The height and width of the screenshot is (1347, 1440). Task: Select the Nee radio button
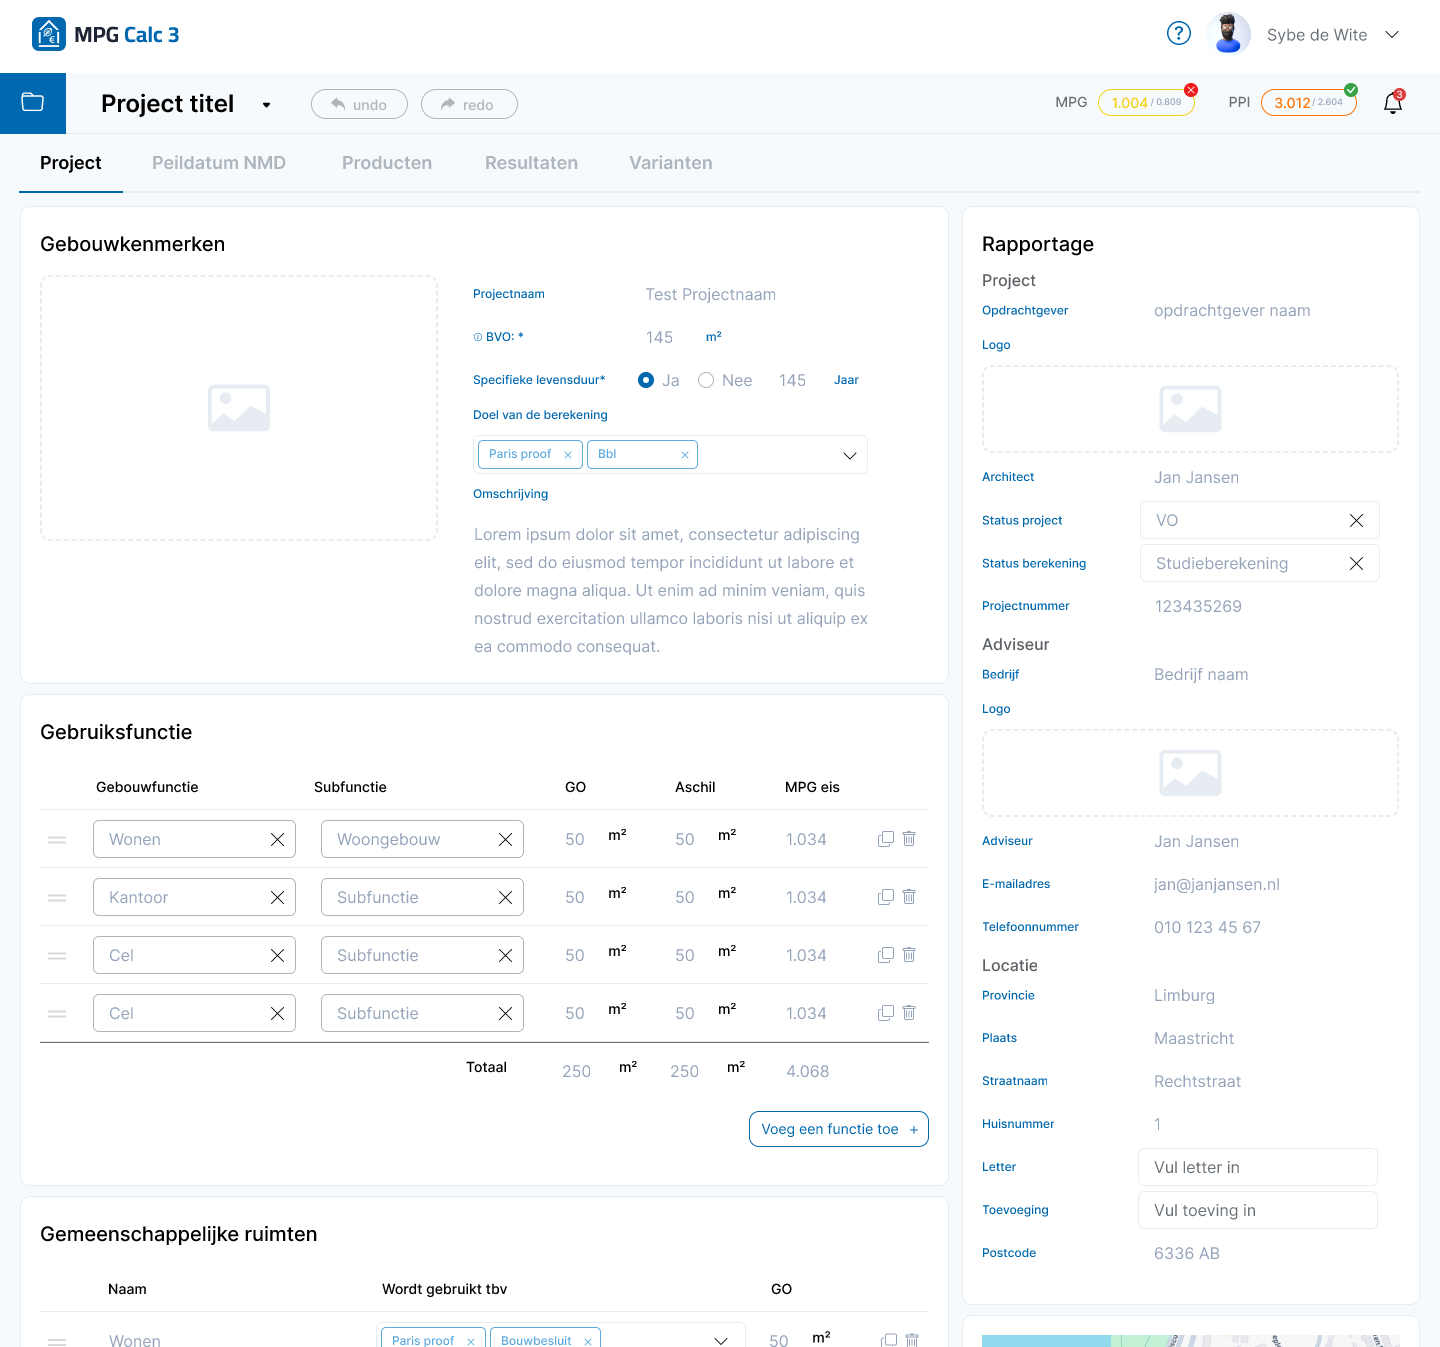pos(706,380)
